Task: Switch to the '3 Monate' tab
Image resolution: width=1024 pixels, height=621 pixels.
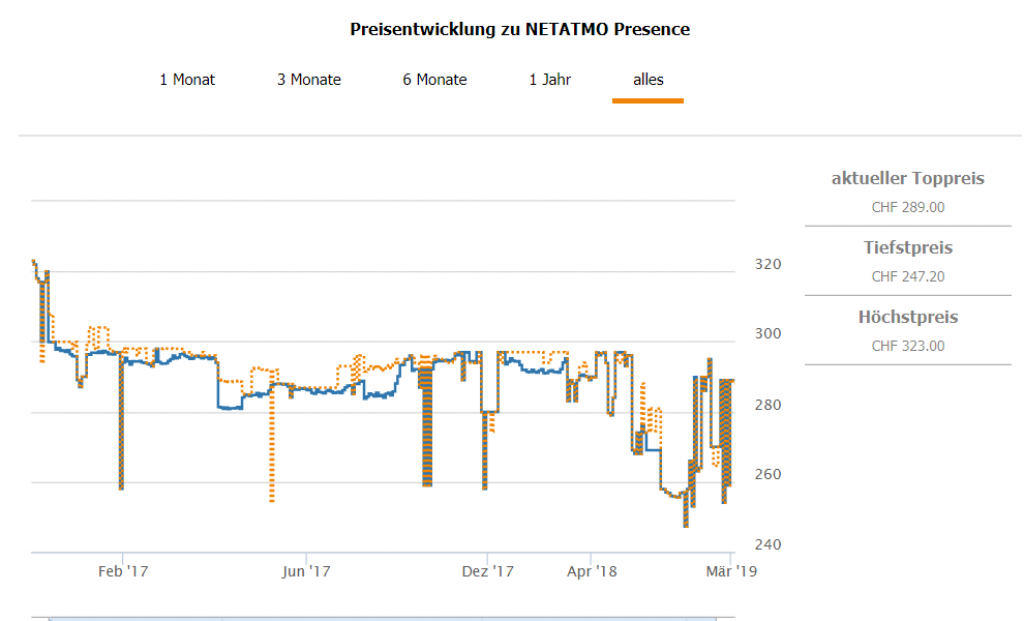Action: (x=309, y=80)
